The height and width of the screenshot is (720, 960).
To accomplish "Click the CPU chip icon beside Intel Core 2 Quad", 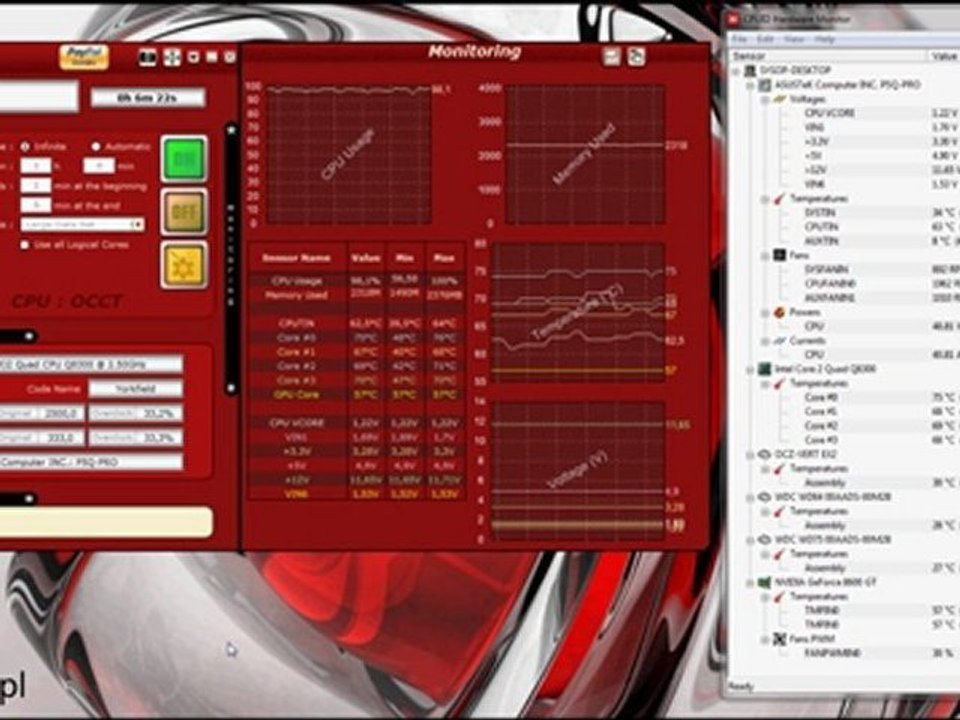I will (x=765, y=369).
